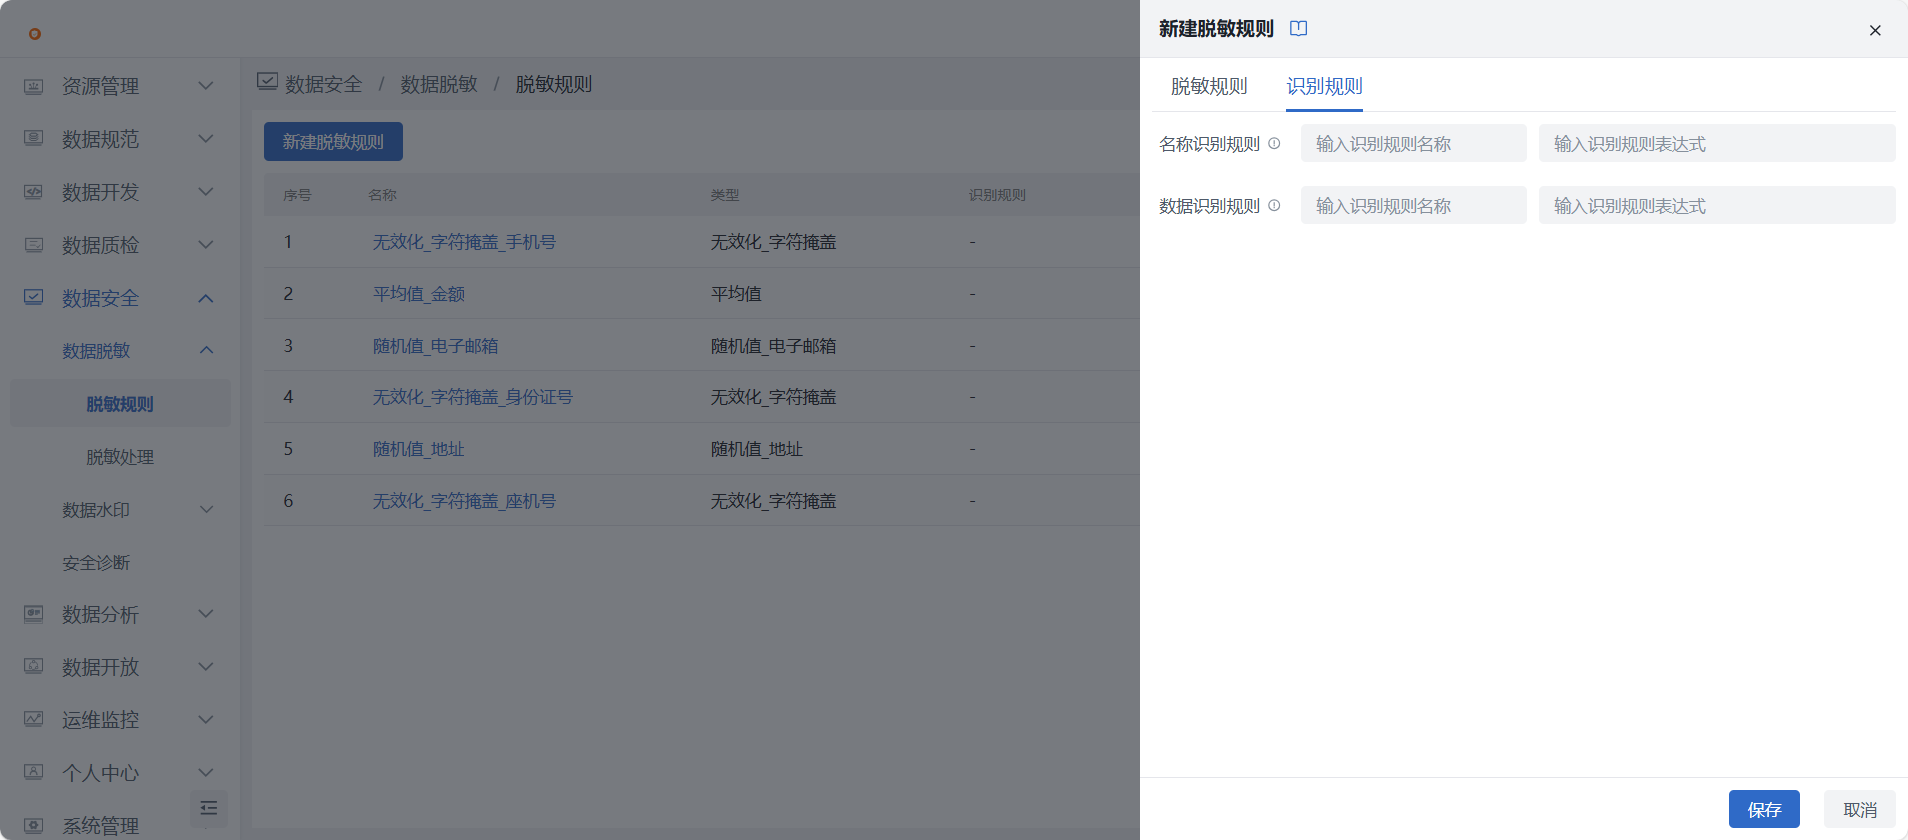Open 脱敏处理 in the sidebar menu

(120, 457)
